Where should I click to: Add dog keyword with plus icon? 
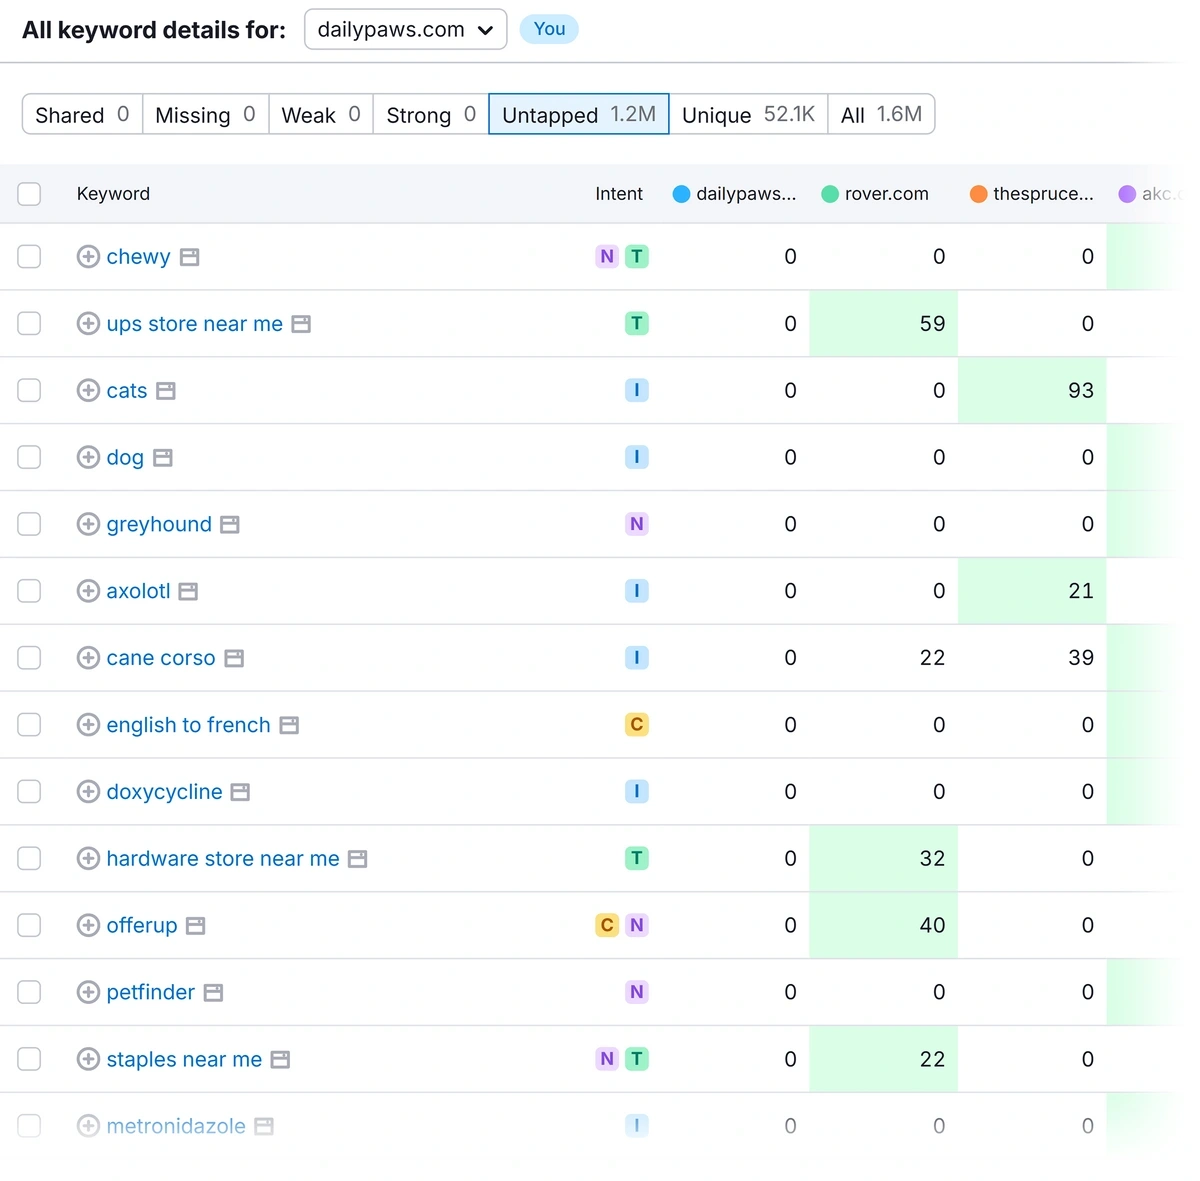click(x=88, y=457)
